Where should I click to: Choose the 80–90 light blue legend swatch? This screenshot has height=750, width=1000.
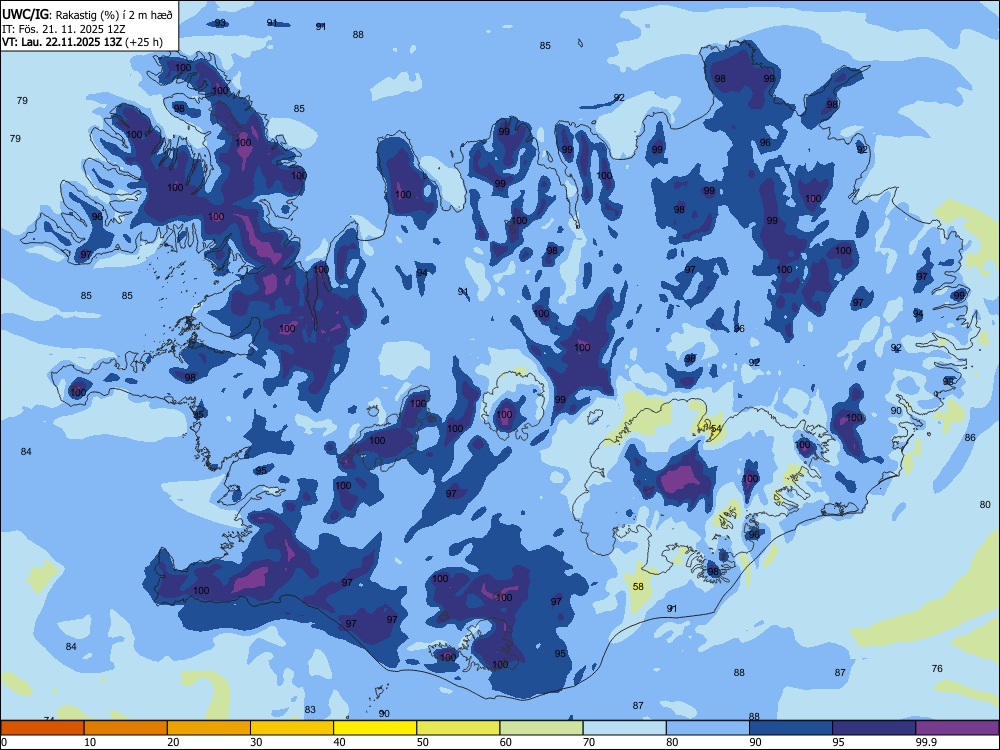click(708, 728)
